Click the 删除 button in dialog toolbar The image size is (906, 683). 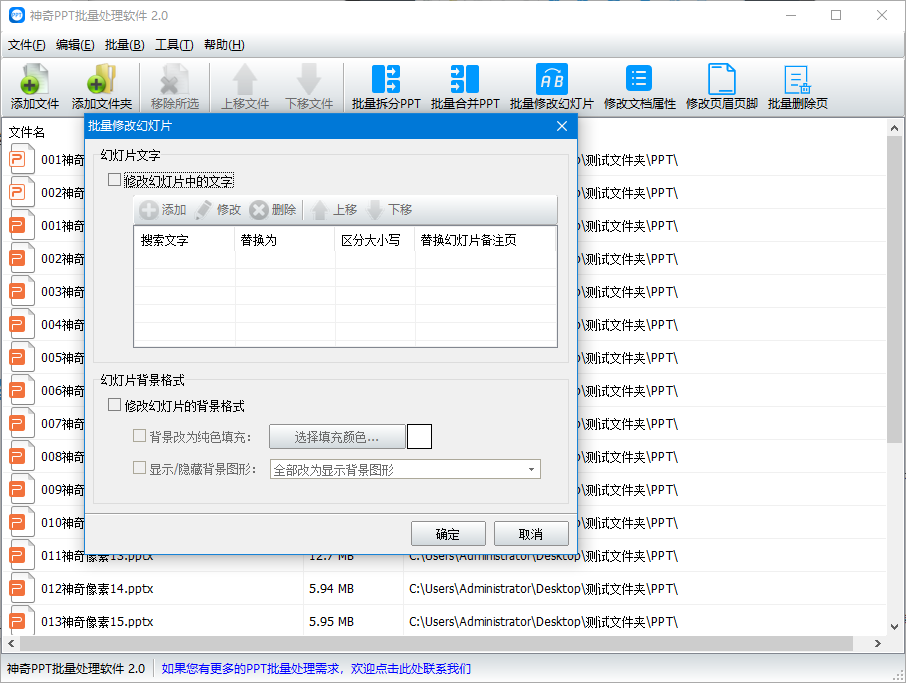click(273, 210)
